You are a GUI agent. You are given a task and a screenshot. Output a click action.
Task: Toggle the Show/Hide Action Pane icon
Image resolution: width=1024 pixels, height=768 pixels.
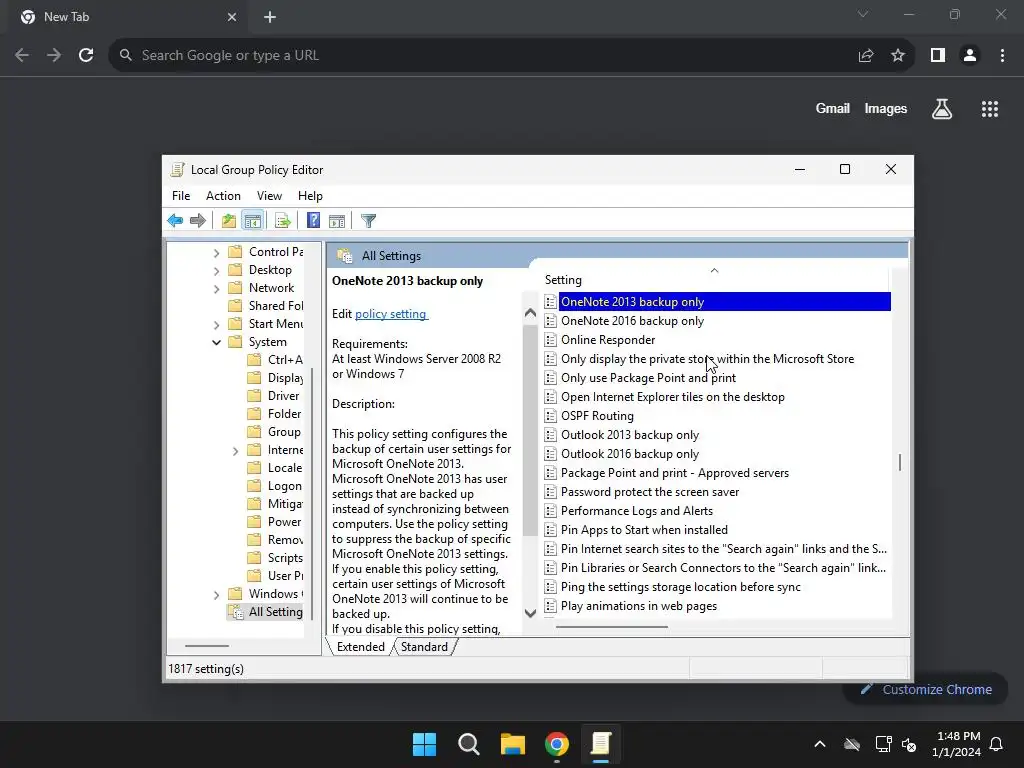[x=337, y=221]
